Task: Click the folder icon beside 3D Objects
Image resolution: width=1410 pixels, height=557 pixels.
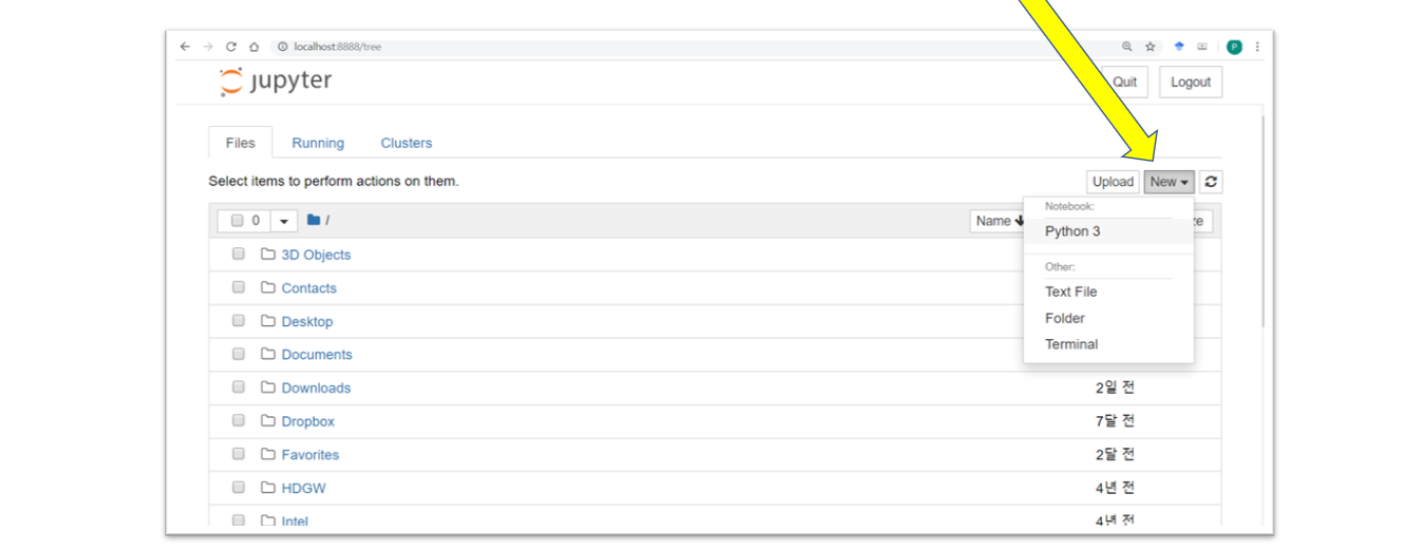Action: click(x=268, y=254)
